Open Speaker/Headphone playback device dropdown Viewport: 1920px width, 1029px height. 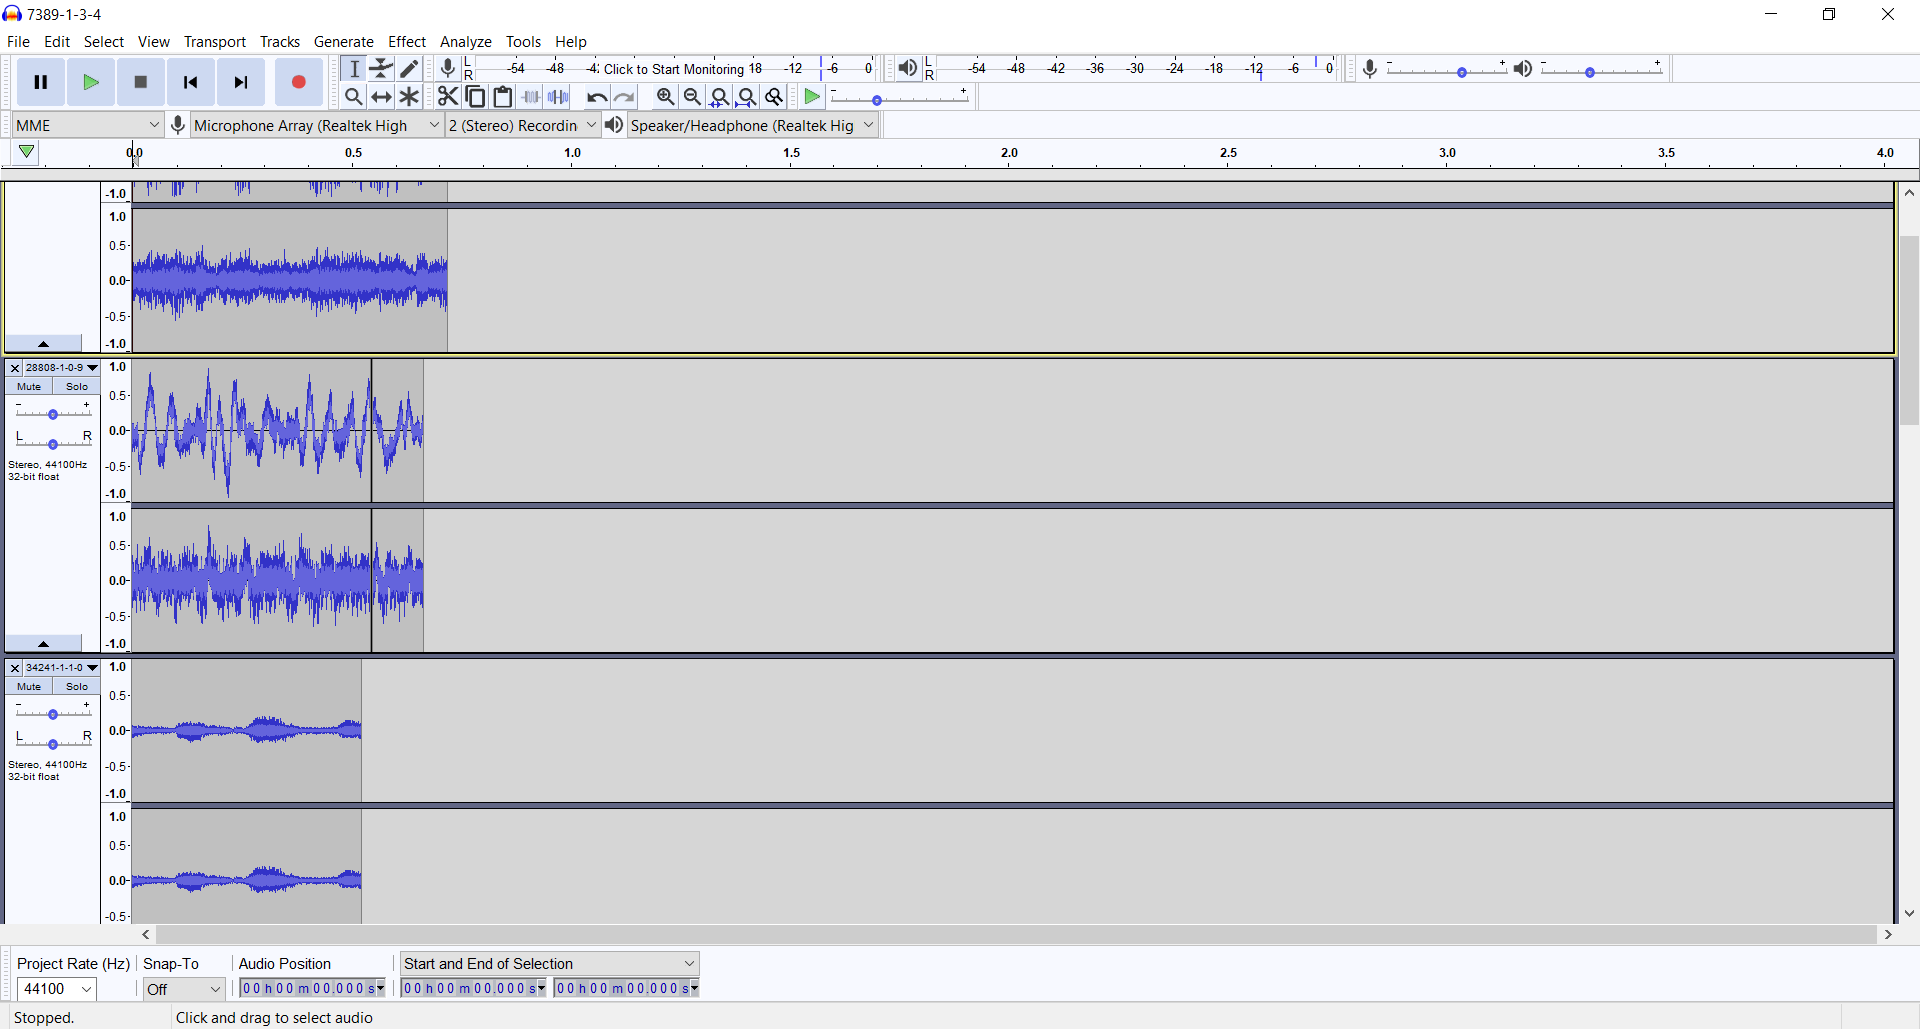pyautogui.click(x=753, y=125)
